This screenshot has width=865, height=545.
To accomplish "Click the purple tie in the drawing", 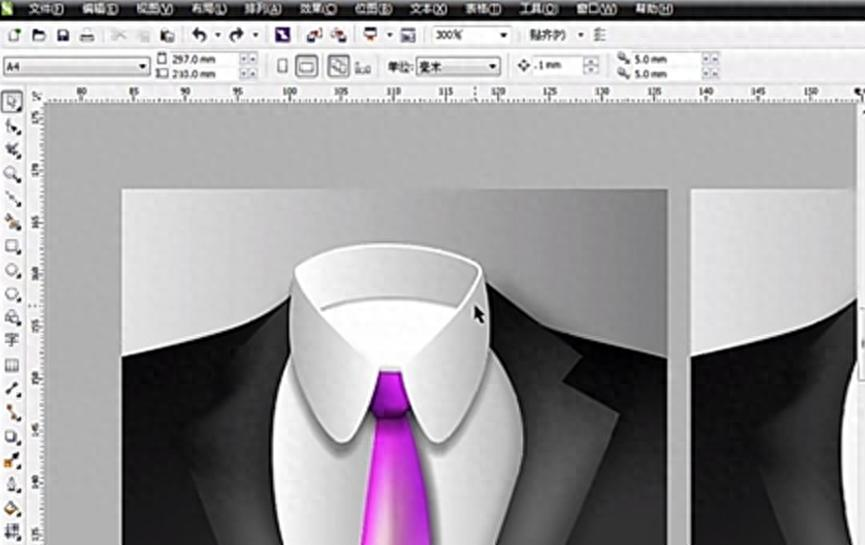I will (x=393, y=470).
